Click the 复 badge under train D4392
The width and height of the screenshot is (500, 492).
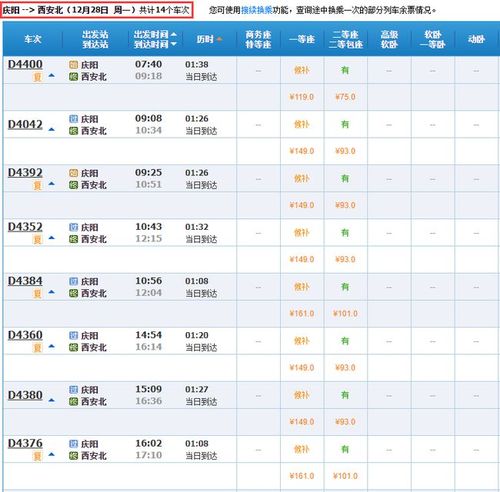(37, 185)
